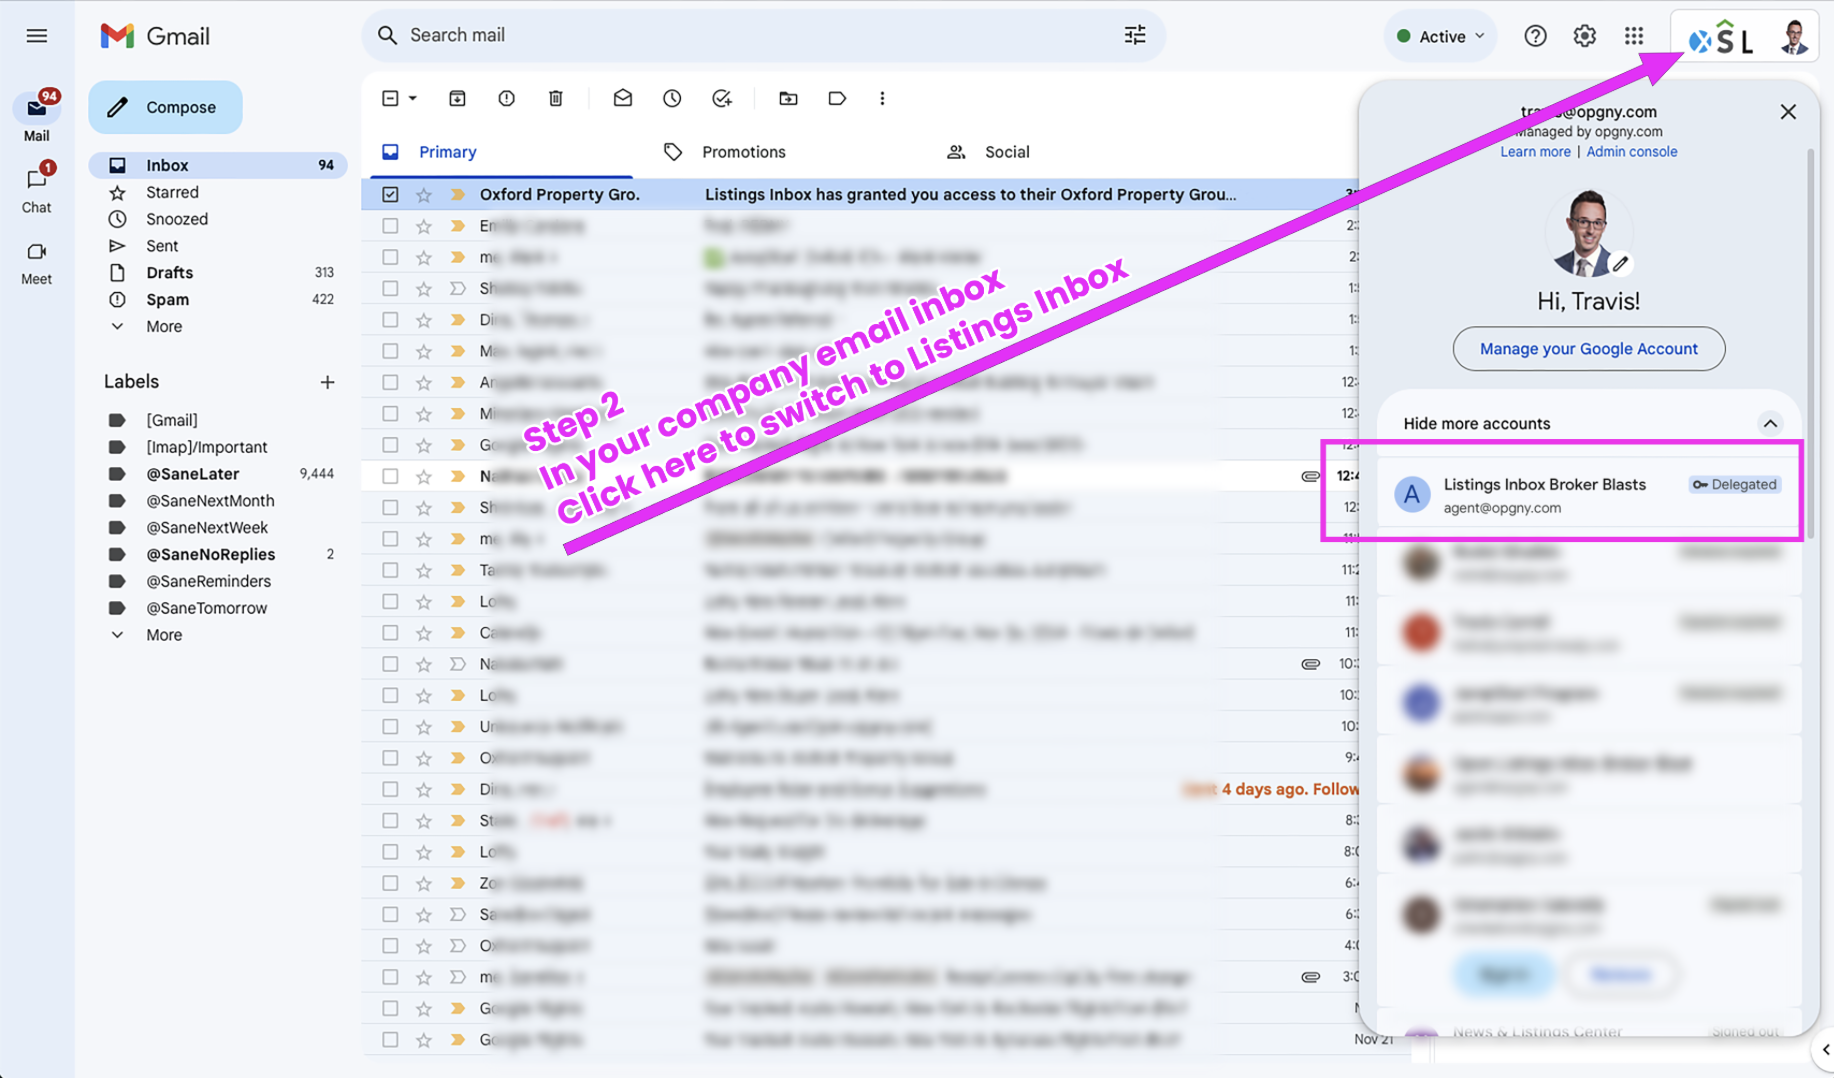1834x1078 pixels.
Task: Open the More options three-dot menu
Action: (882, 98)
